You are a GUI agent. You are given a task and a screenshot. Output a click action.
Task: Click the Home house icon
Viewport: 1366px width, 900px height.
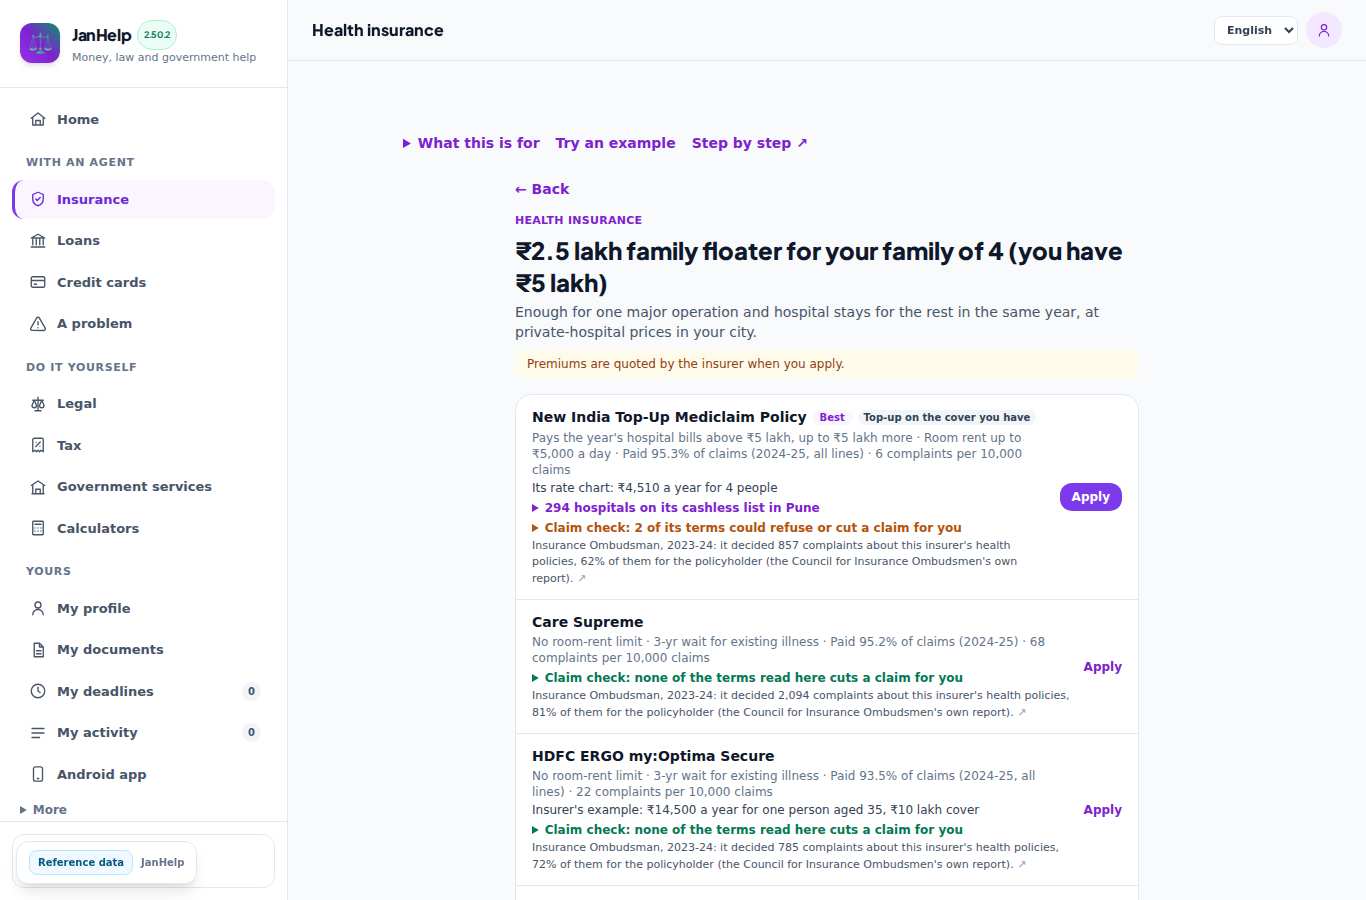pyautogui.click(x=38, y=119)
